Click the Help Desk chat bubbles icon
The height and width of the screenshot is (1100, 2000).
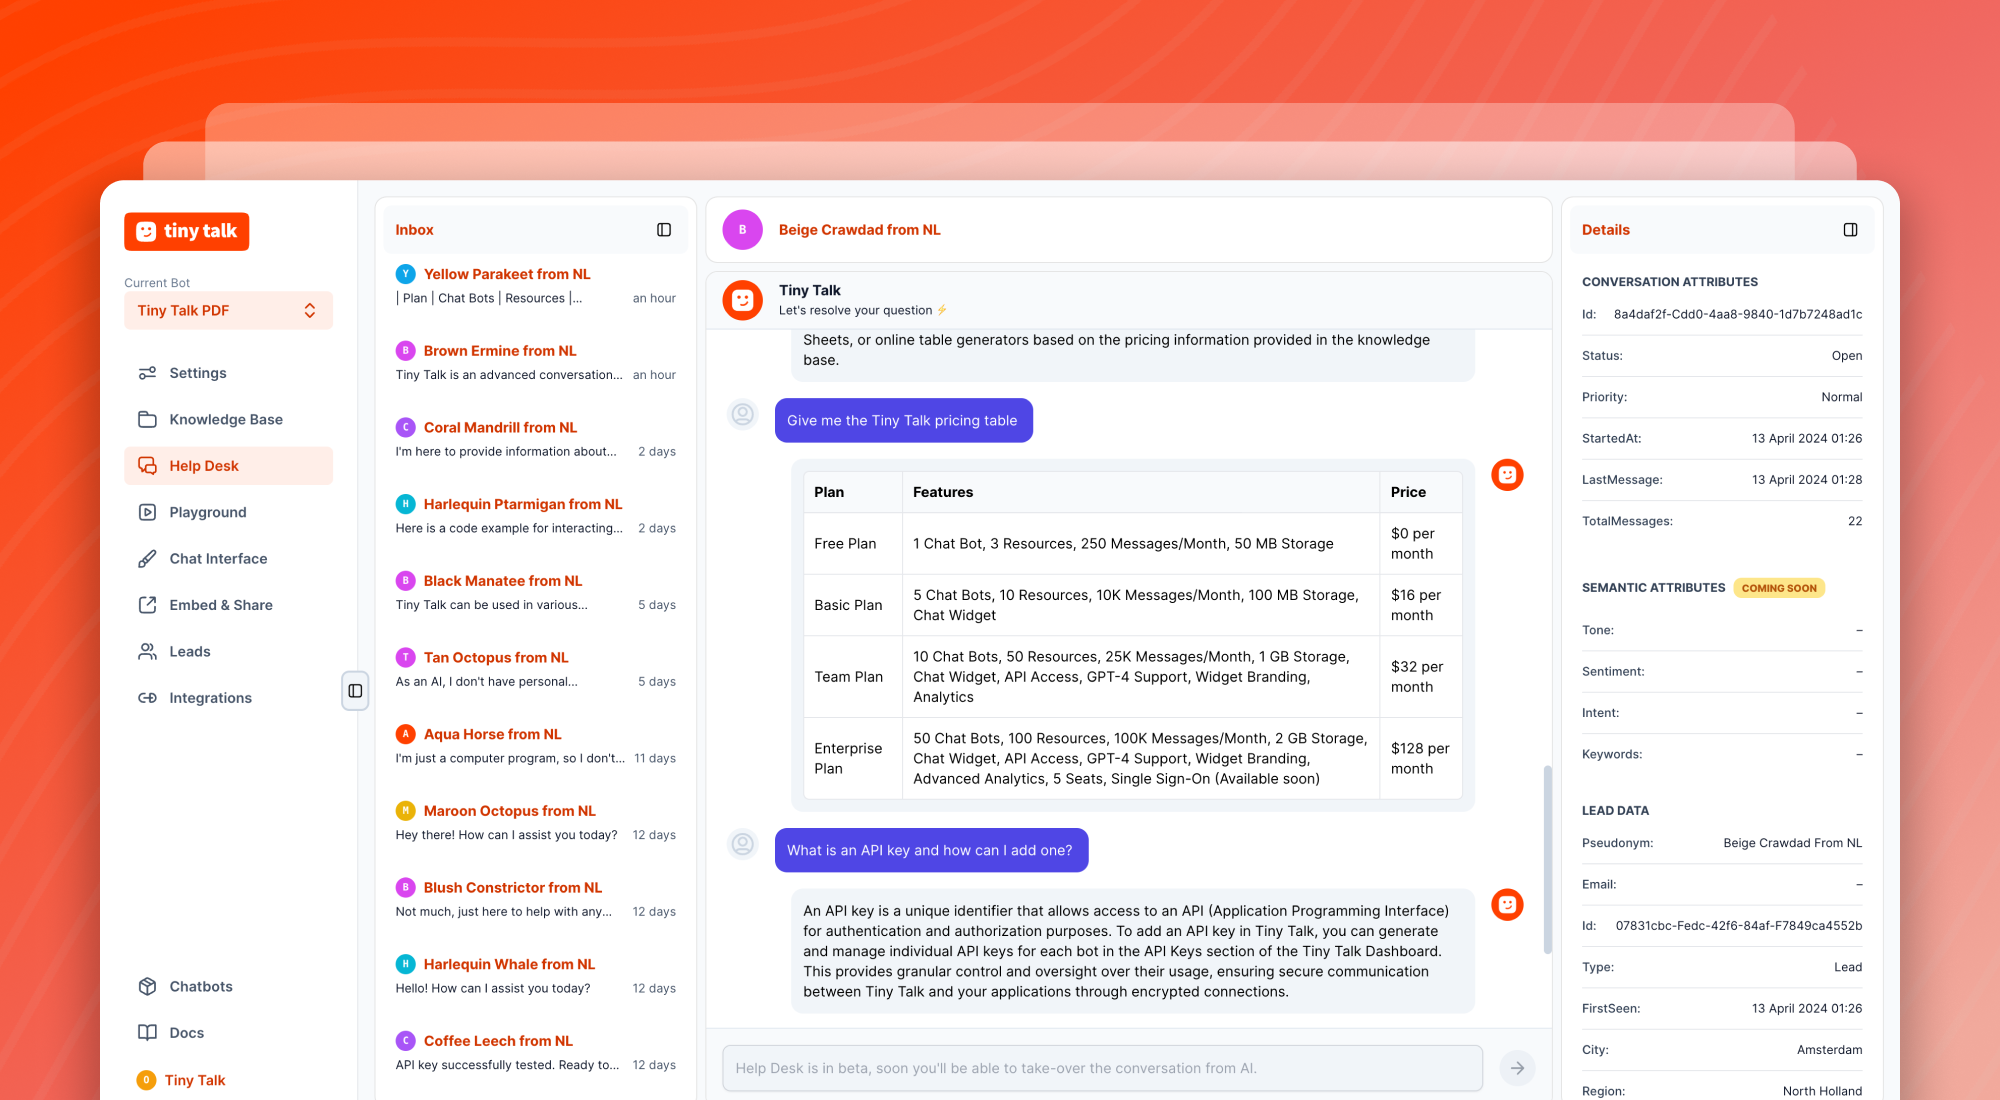point(147,466)
